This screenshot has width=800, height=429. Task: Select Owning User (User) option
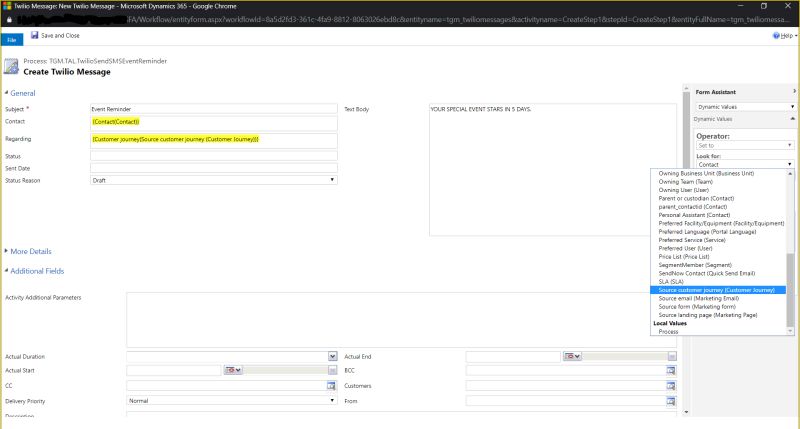click(x=683, y=190)
